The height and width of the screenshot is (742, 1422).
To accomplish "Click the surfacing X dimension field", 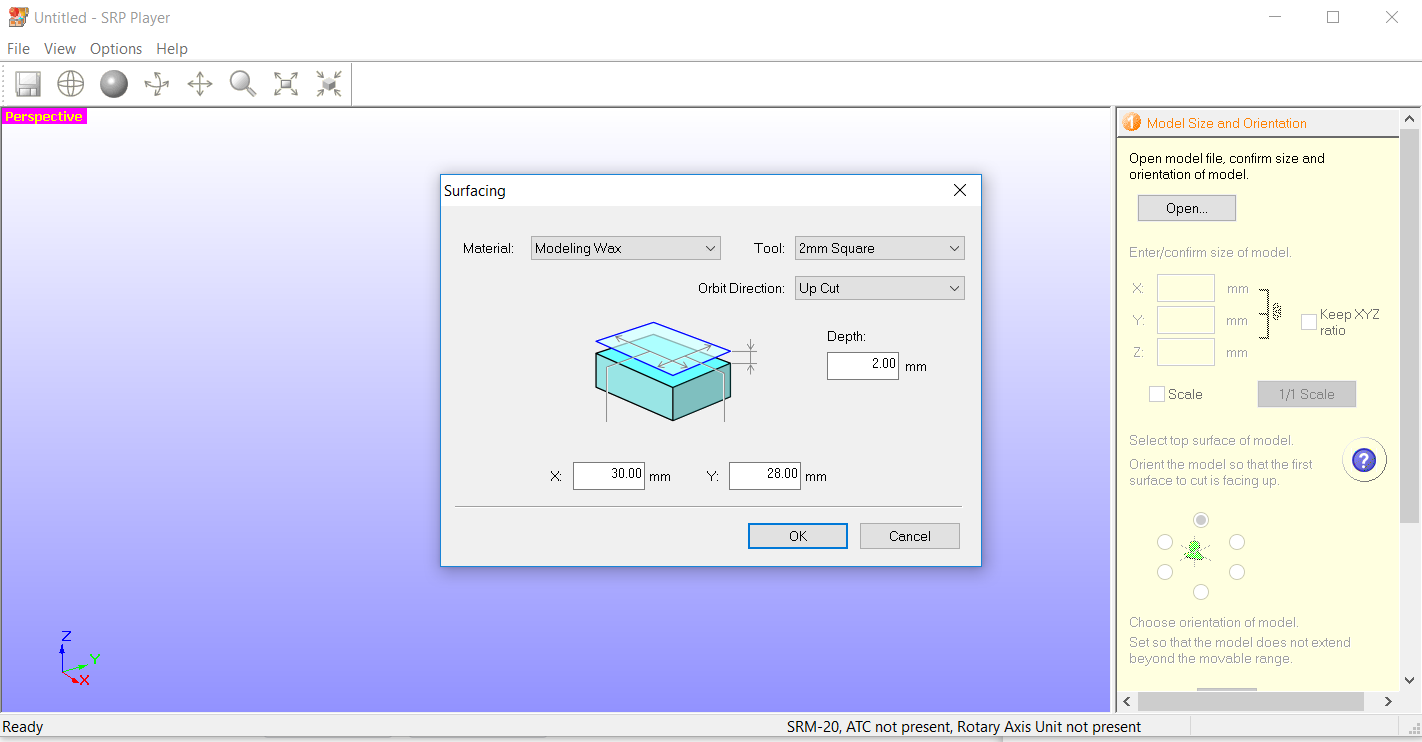I will [609, 476].
